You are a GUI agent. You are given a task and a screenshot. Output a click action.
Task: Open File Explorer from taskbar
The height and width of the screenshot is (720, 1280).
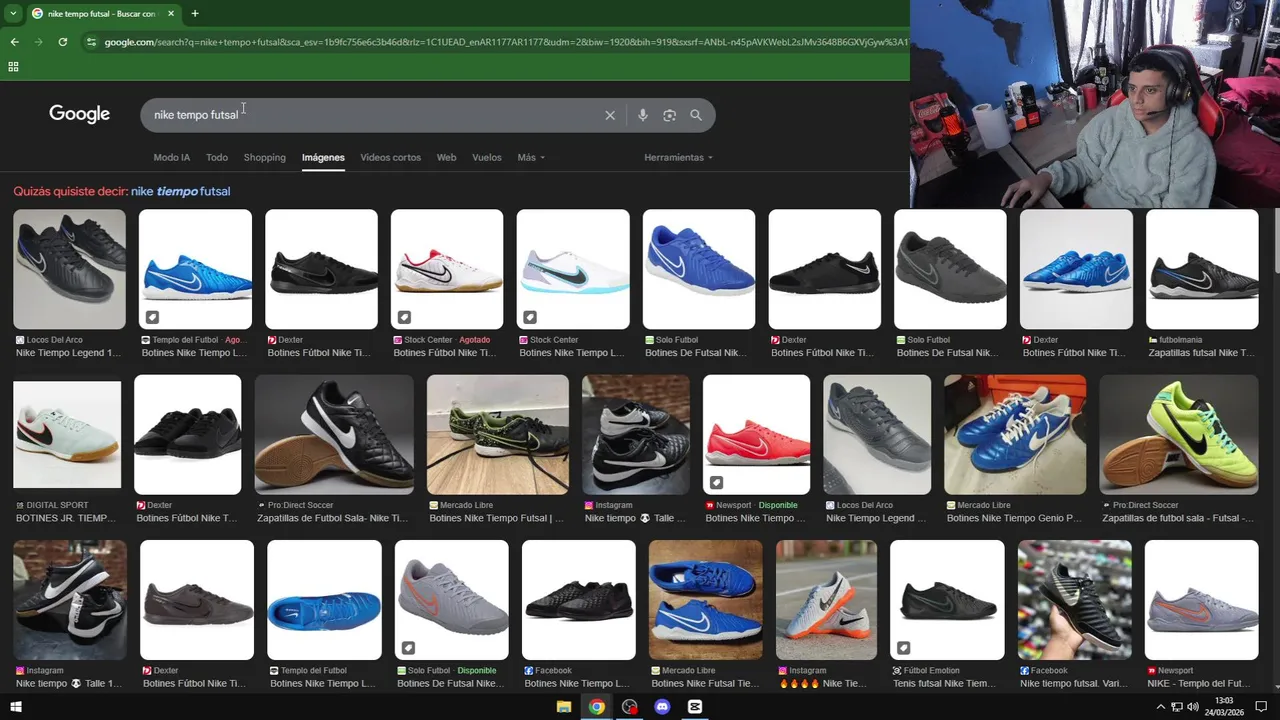tap(564, 707)
